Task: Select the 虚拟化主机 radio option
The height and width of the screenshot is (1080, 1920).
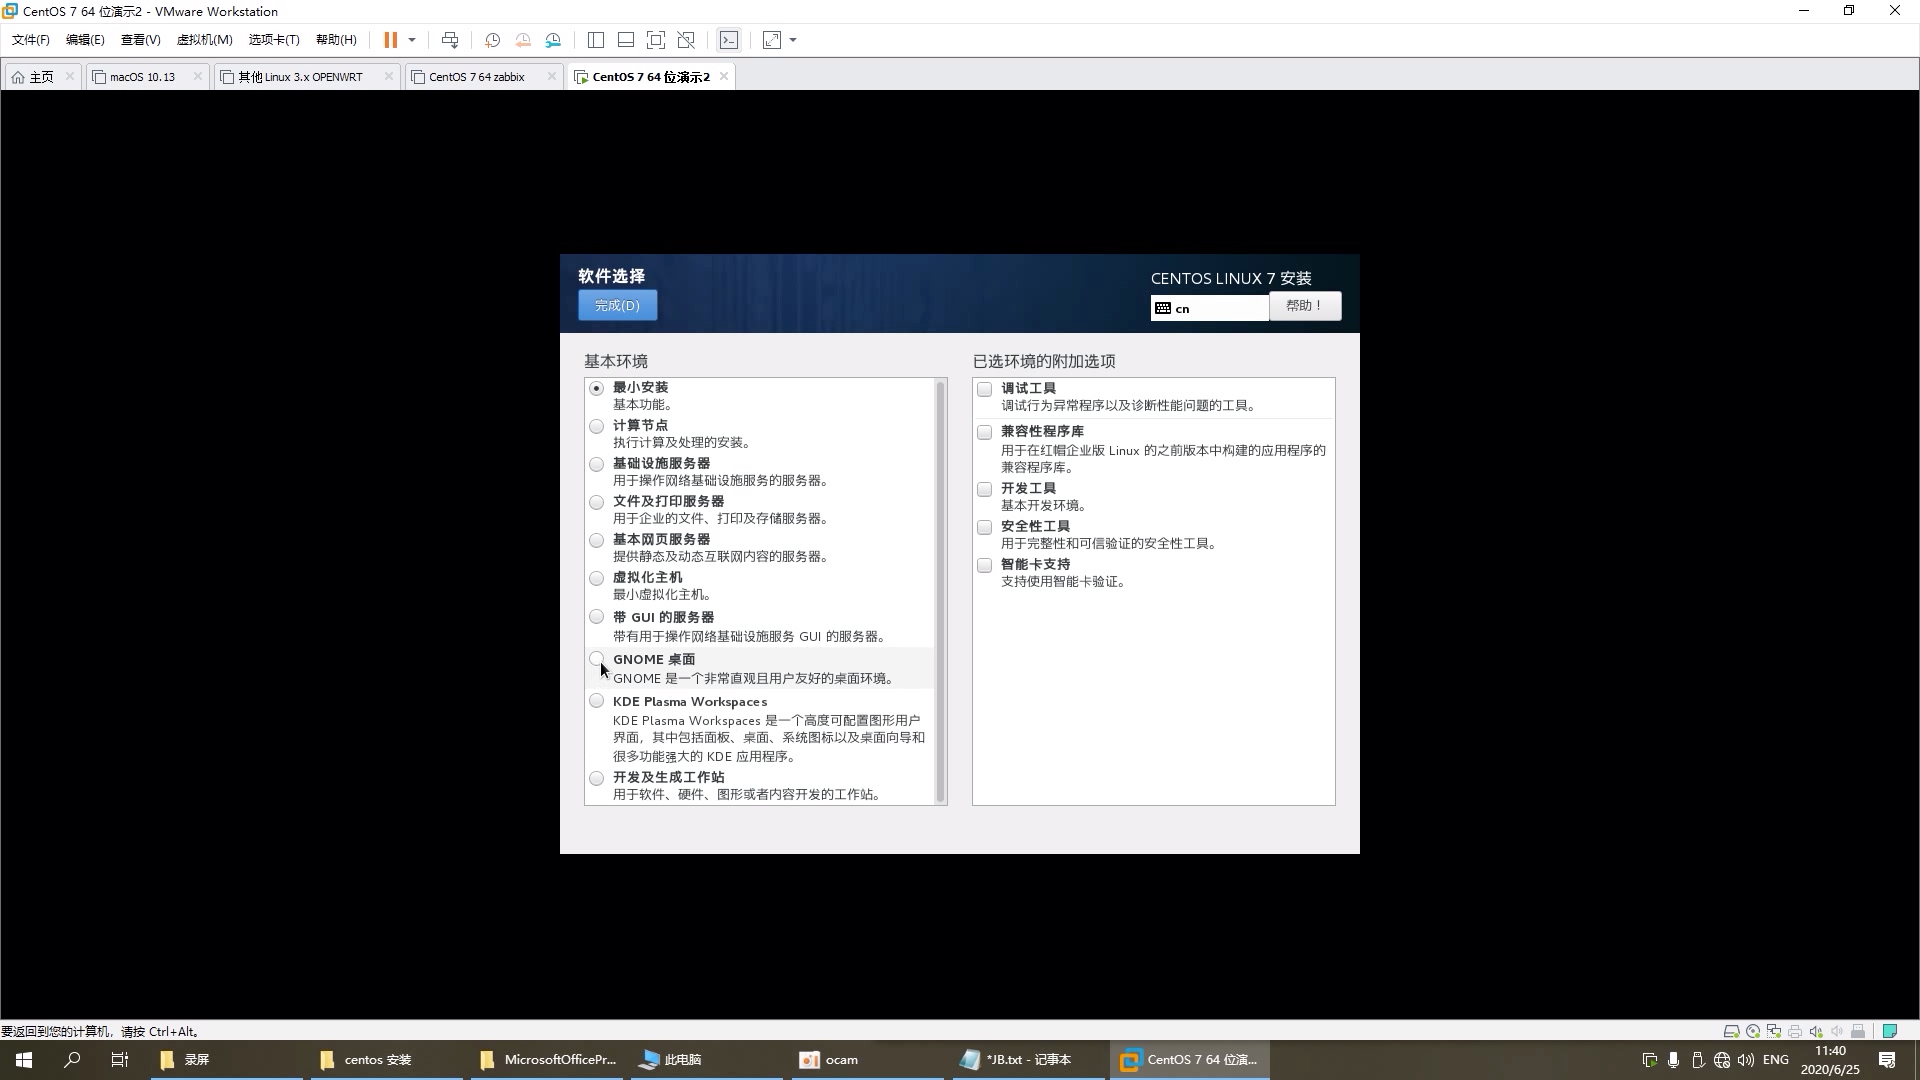Action: tap(597, 578)
